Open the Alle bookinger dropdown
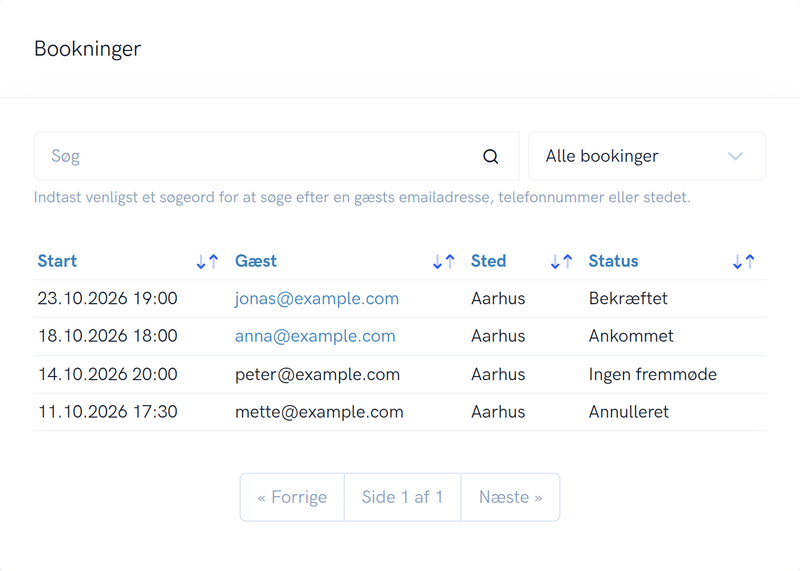Screen dimensions: 800x571 (x=647, y=156)
